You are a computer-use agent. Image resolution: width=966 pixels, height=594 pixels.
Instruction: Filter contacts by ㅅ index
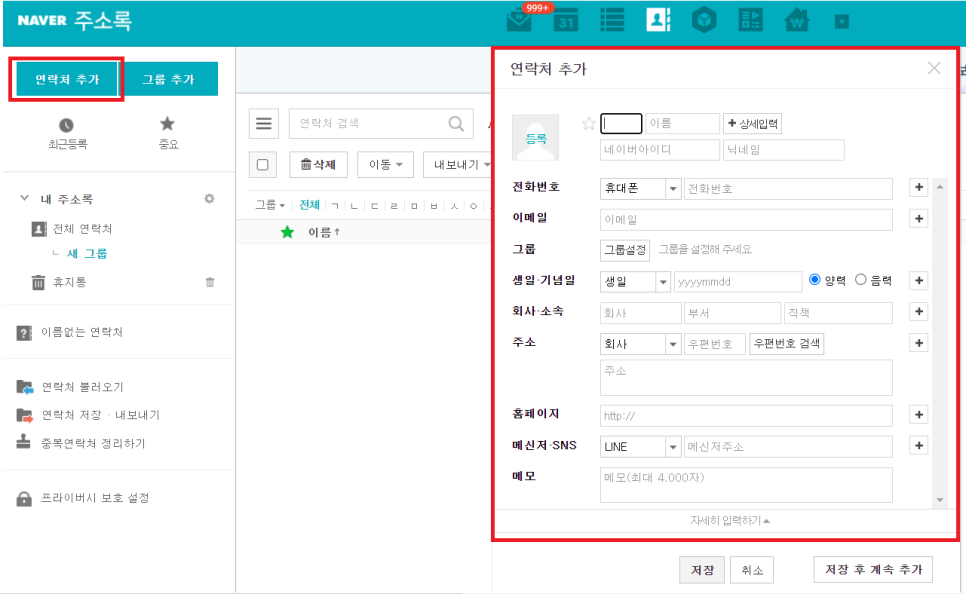click(454, 206)
